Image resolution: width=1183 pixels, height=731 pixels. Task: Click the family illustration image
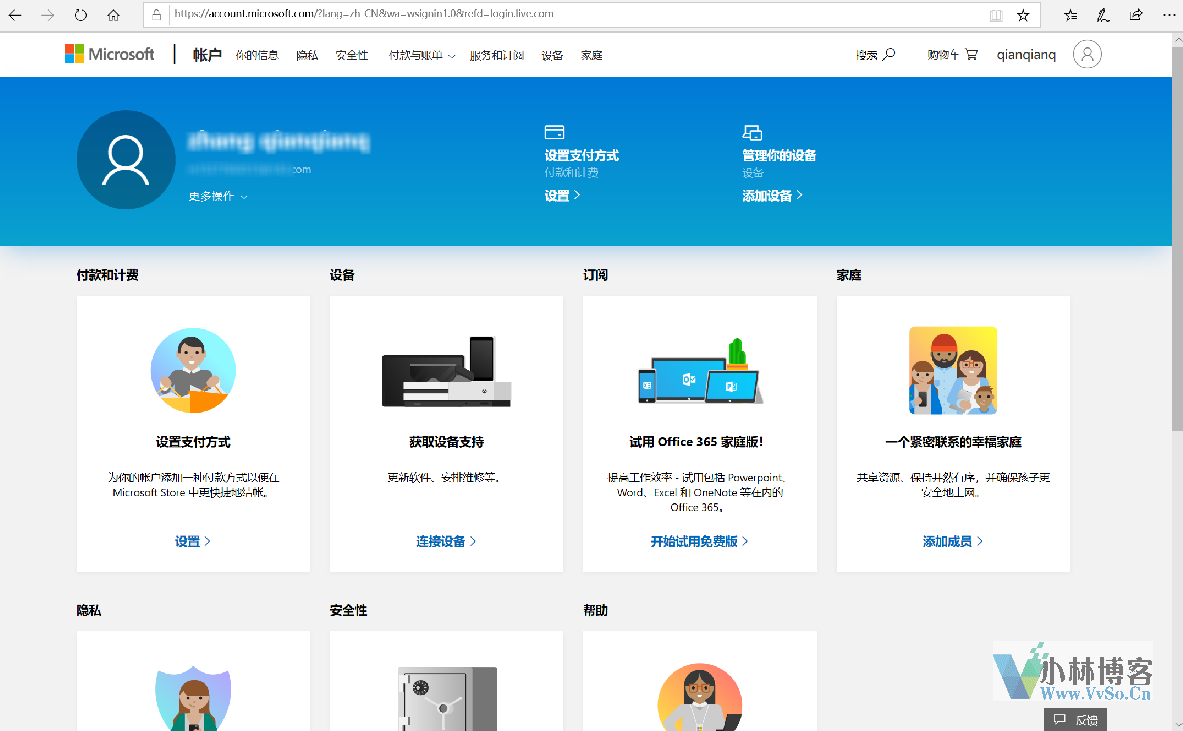click(x=953, y=370)
